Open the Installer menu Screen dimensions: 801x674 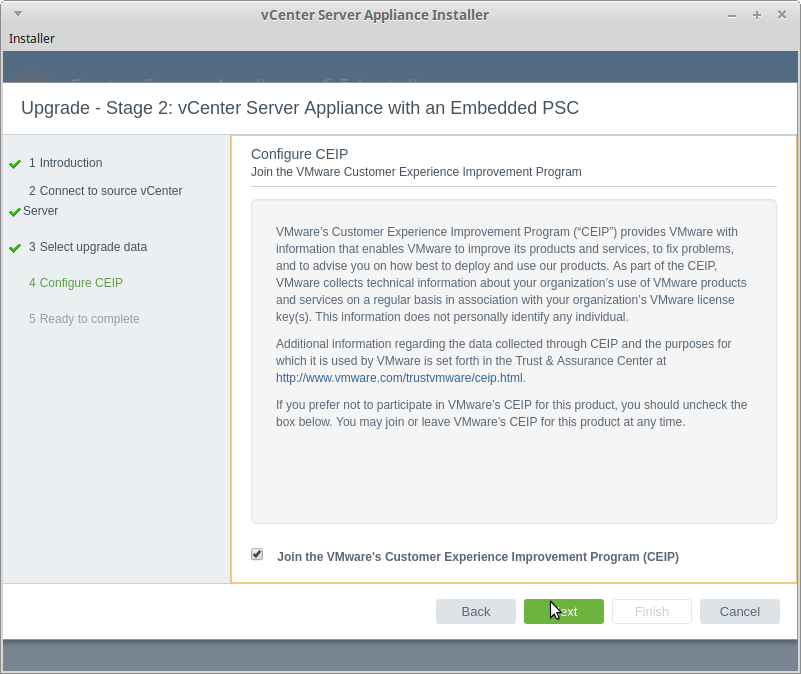[x=32, y=38]
